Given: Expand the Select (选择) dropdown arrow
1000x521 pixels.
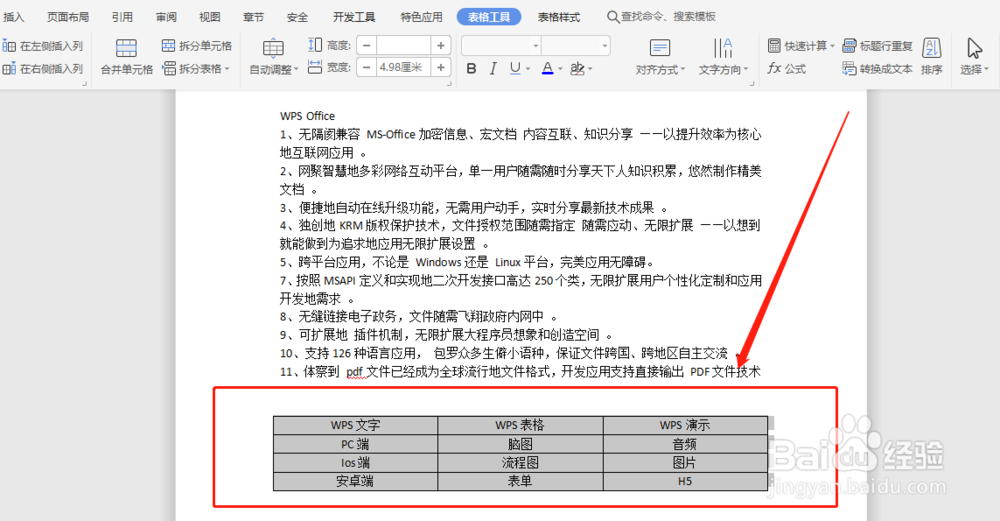Looking at the screenshot, I should [986, 70].
